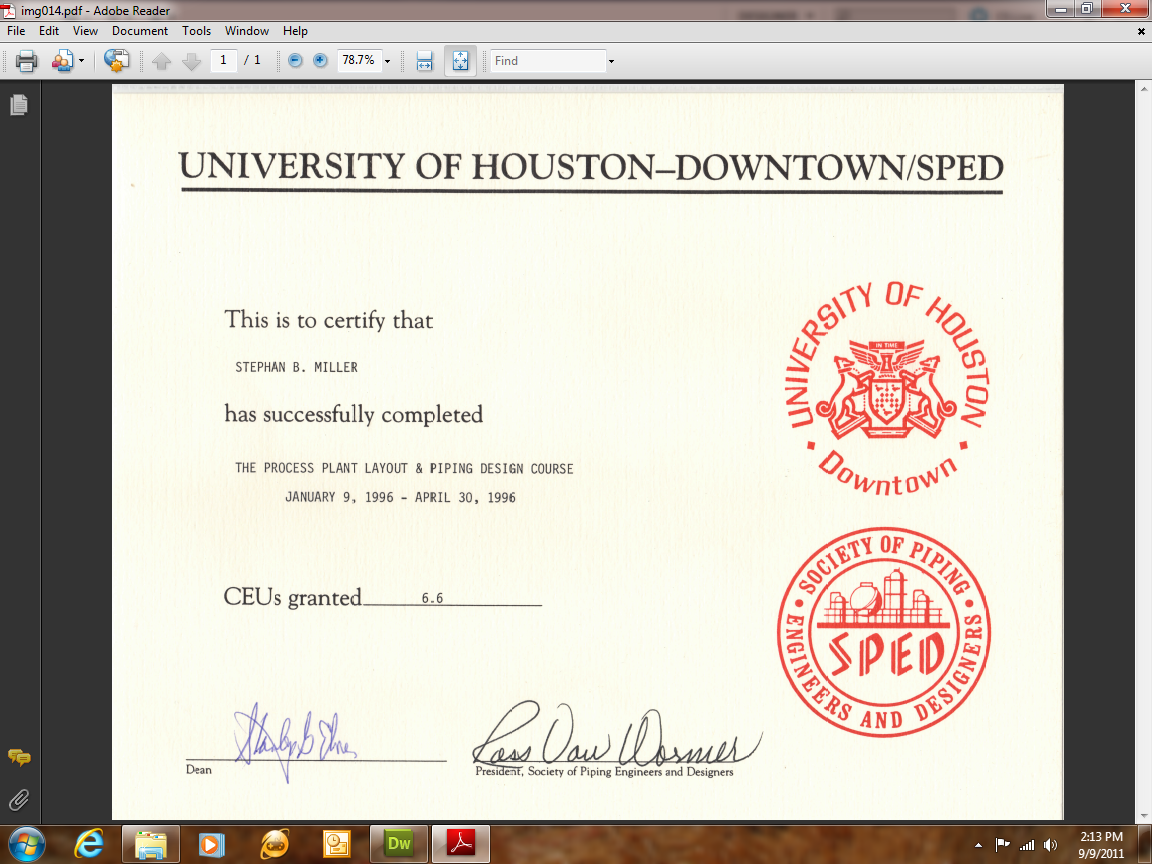Image resolution: width=1152 pixels, height=864 pixels.
Task: Click the Find search box
Action: pyautogui.click(x=548, y=61)
